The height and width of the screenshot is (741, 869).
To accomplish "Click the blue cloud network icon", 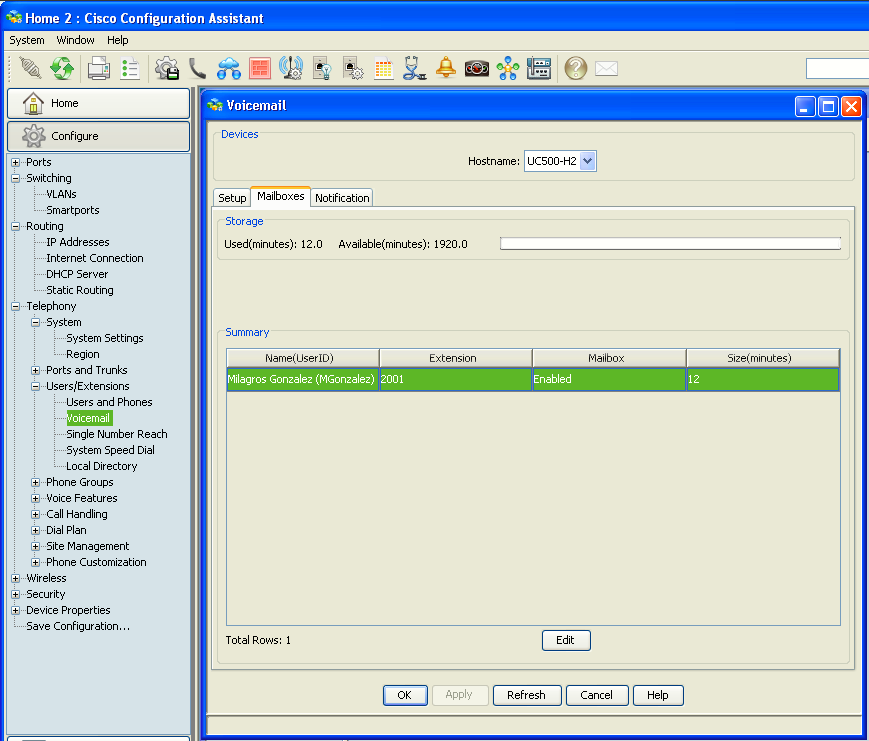I will pyautogui.click(x=229, y=68).
